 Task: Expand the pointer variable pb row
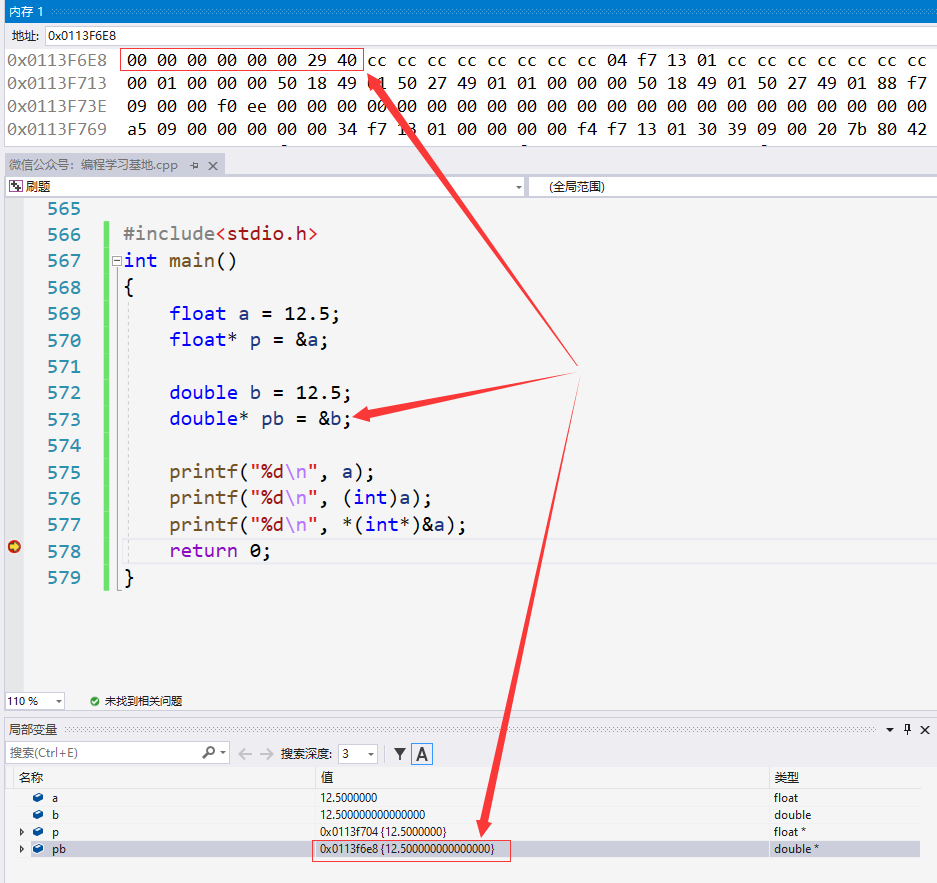point(22,849)
